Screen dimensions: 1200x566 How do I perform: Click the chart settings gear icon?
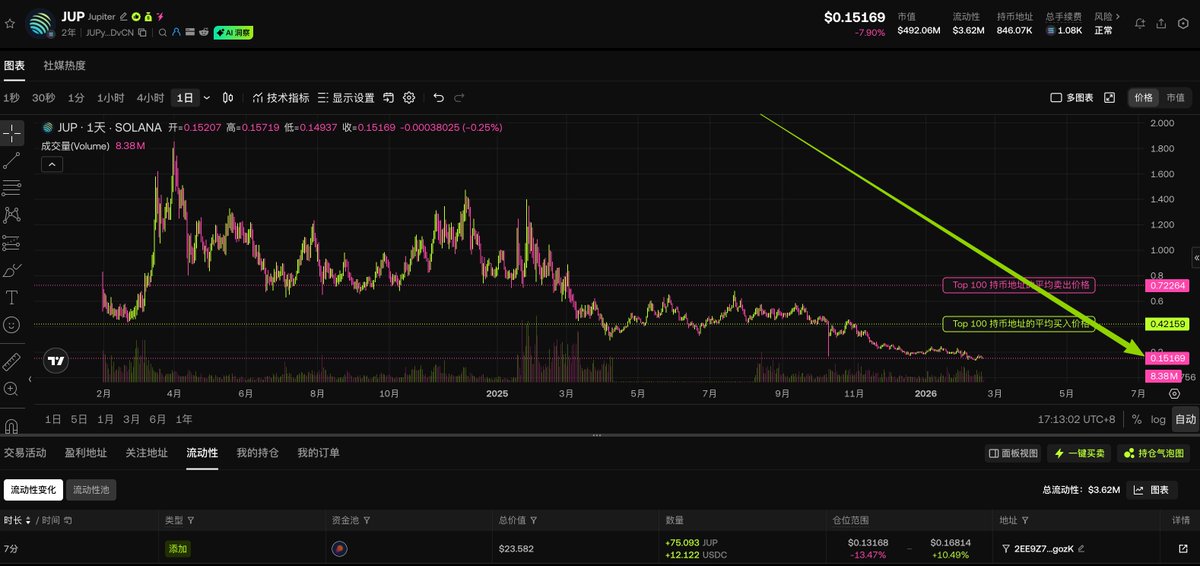409,98
